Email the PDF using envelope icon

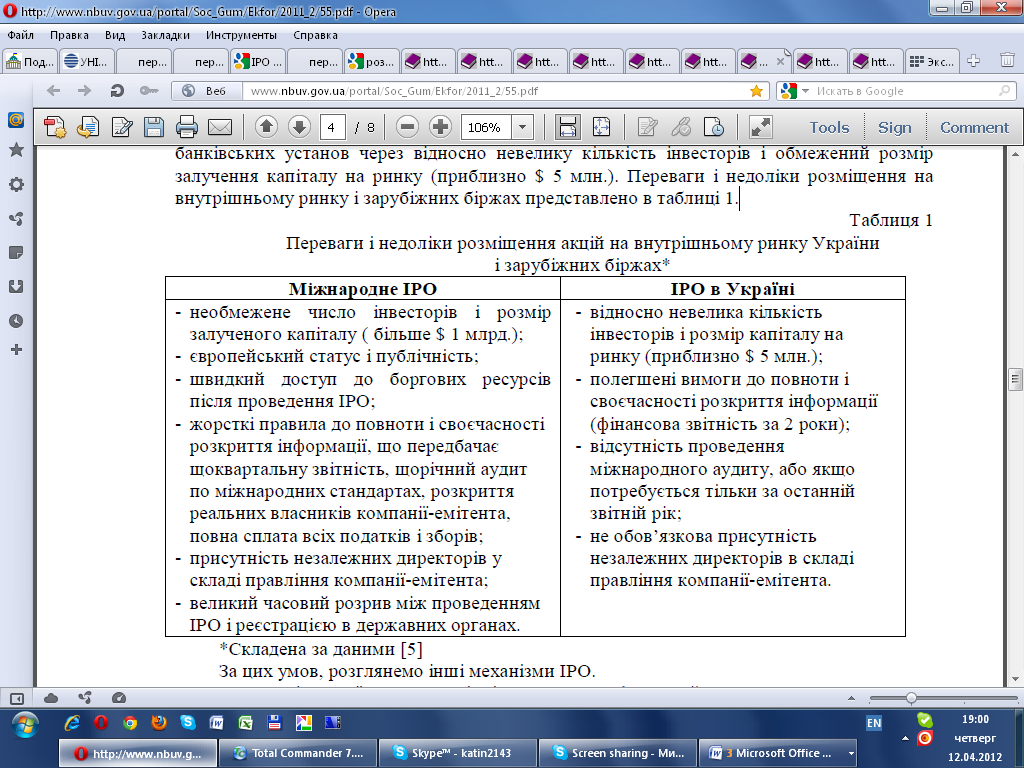(220, 127)
